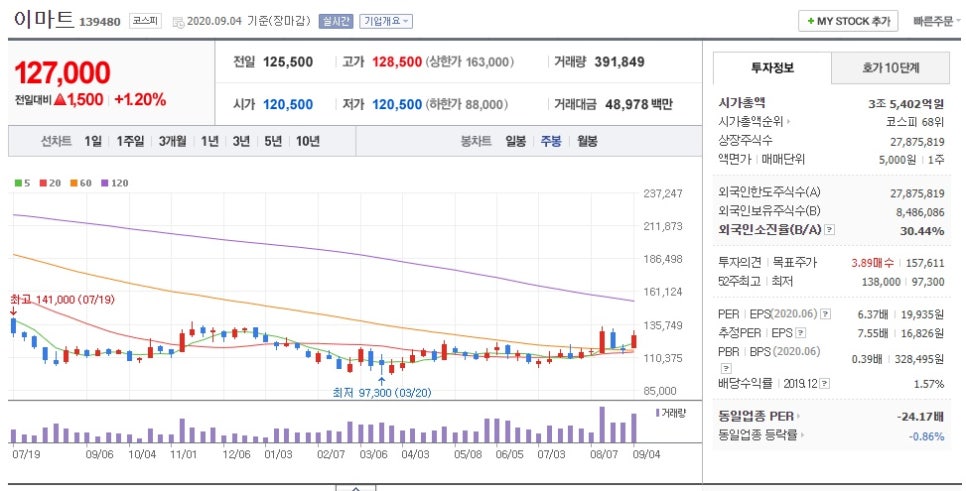This screenshot has width=966, height=491.
Task: Click the red 20 moving average legend
Action: (50, 183)
